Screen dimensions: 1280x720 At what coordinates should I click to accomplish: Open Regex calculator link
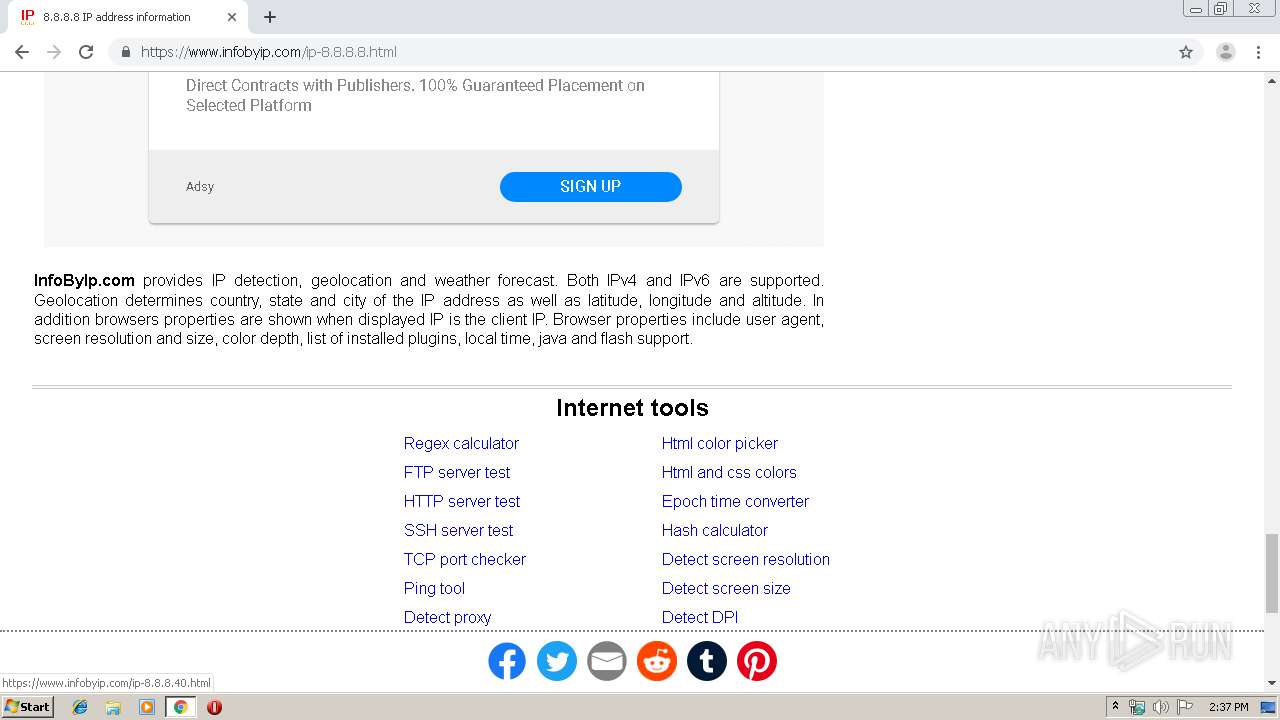tap(461, 443)
